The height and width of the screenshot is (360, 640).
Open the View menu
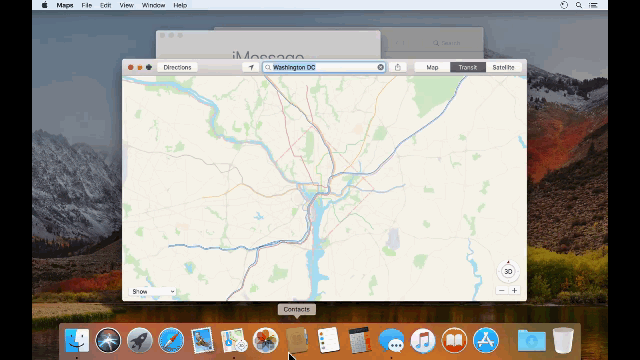127,5
